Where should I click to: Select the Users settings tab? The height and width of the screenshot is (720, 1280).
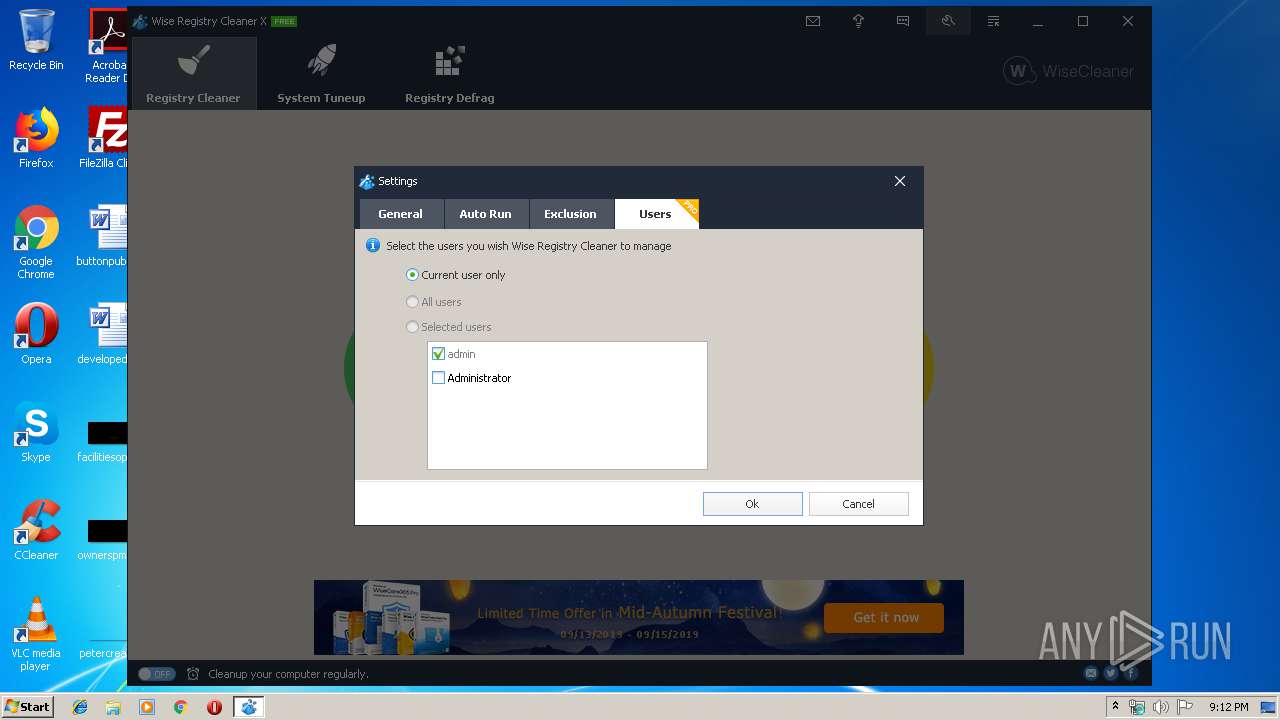point(656,214)
